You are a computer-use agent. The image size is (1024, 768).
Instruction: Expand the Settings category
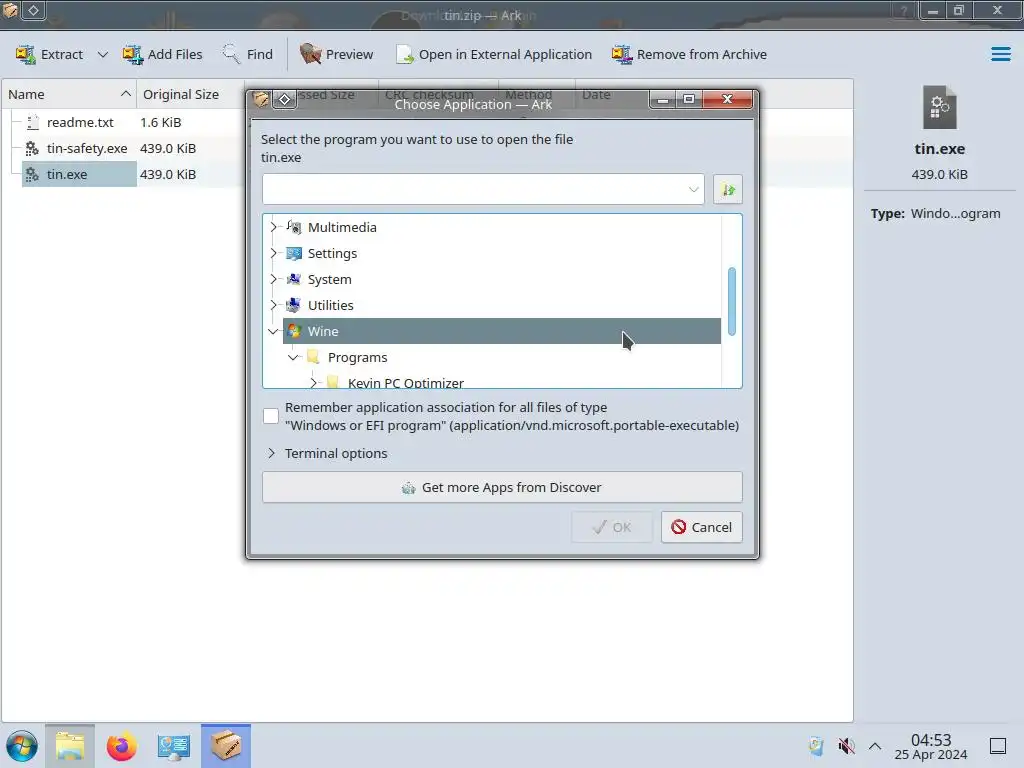pyautogui.click(x=274, y=253)
